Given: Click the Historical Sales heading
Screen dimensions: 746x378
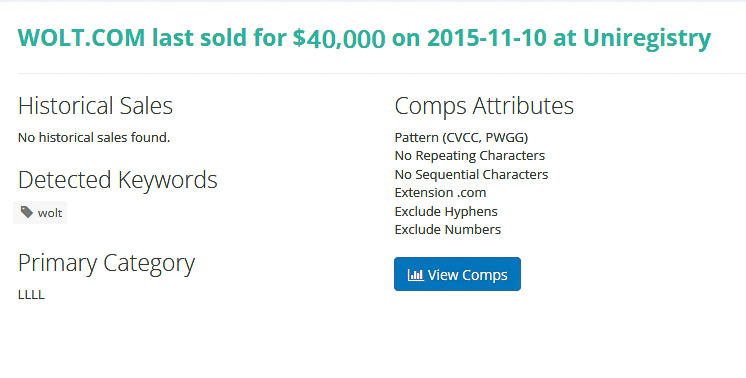Looking at the screenshot, I should click(x=95, y=106).
